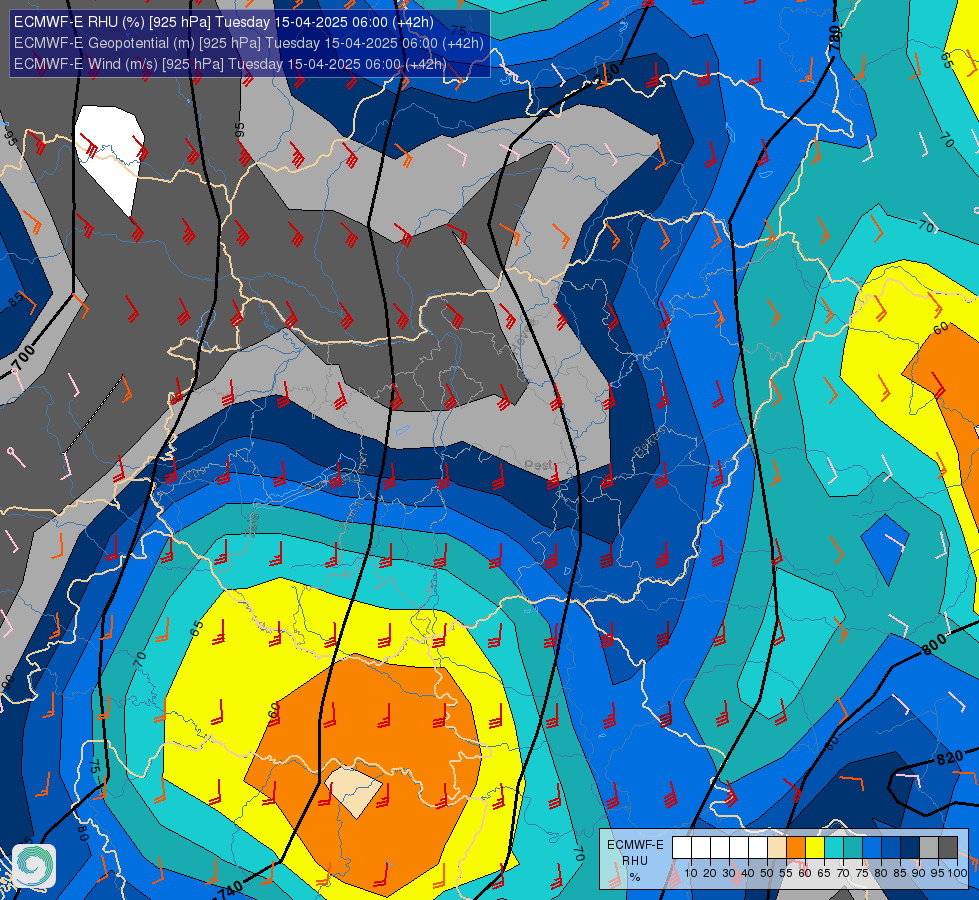Click the 50 tick label in legend
Viewport: 979px width, 900px height.
[767, 873]
